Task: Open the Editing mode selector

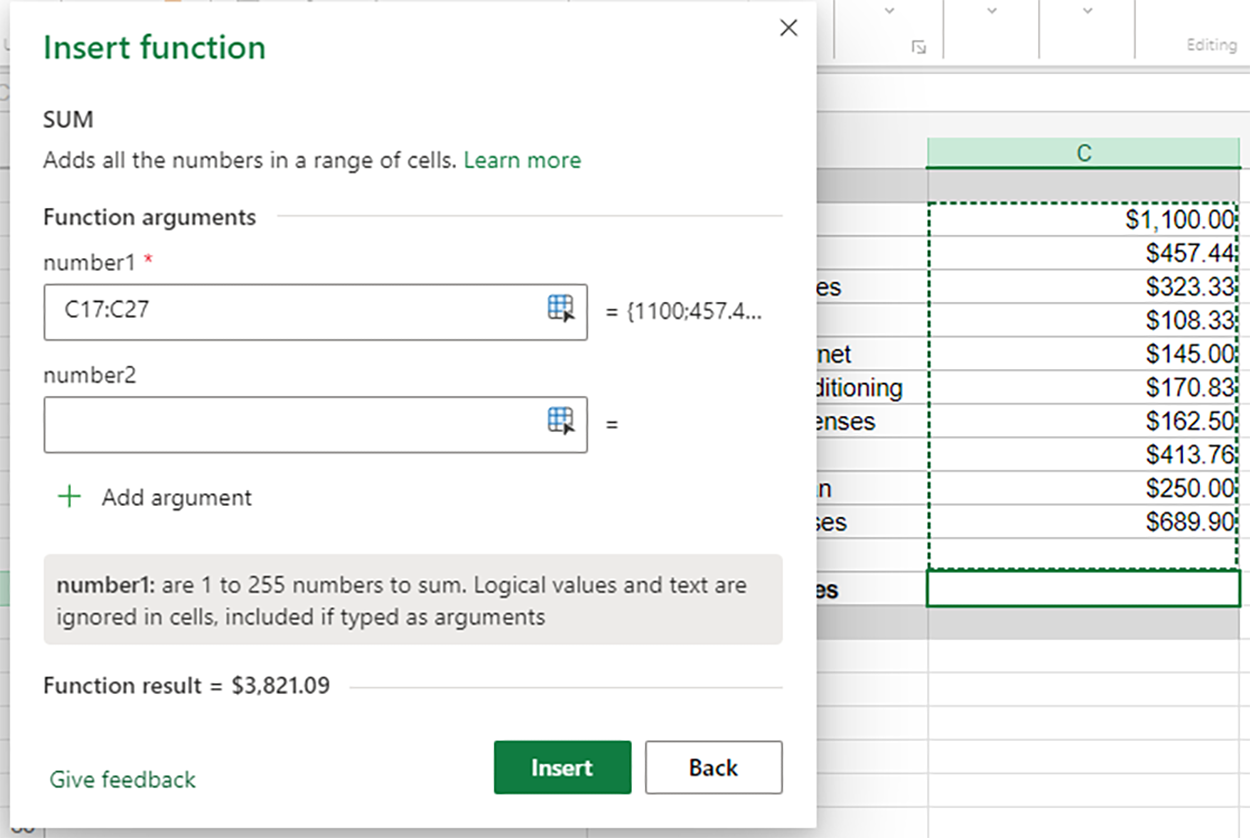Action: tap(1212, 45)
